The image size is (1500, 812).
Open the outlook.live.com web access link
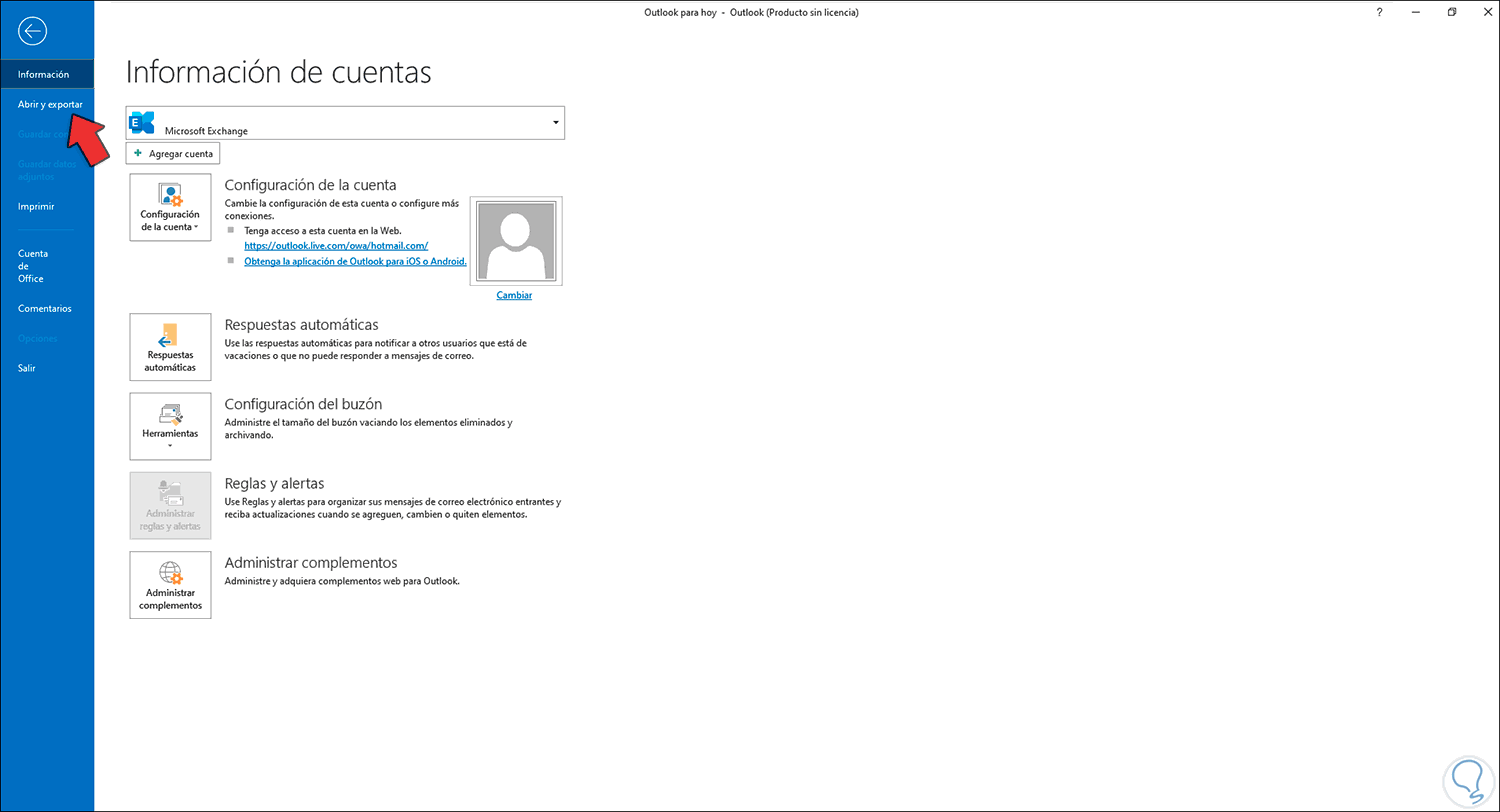(336, 245)
